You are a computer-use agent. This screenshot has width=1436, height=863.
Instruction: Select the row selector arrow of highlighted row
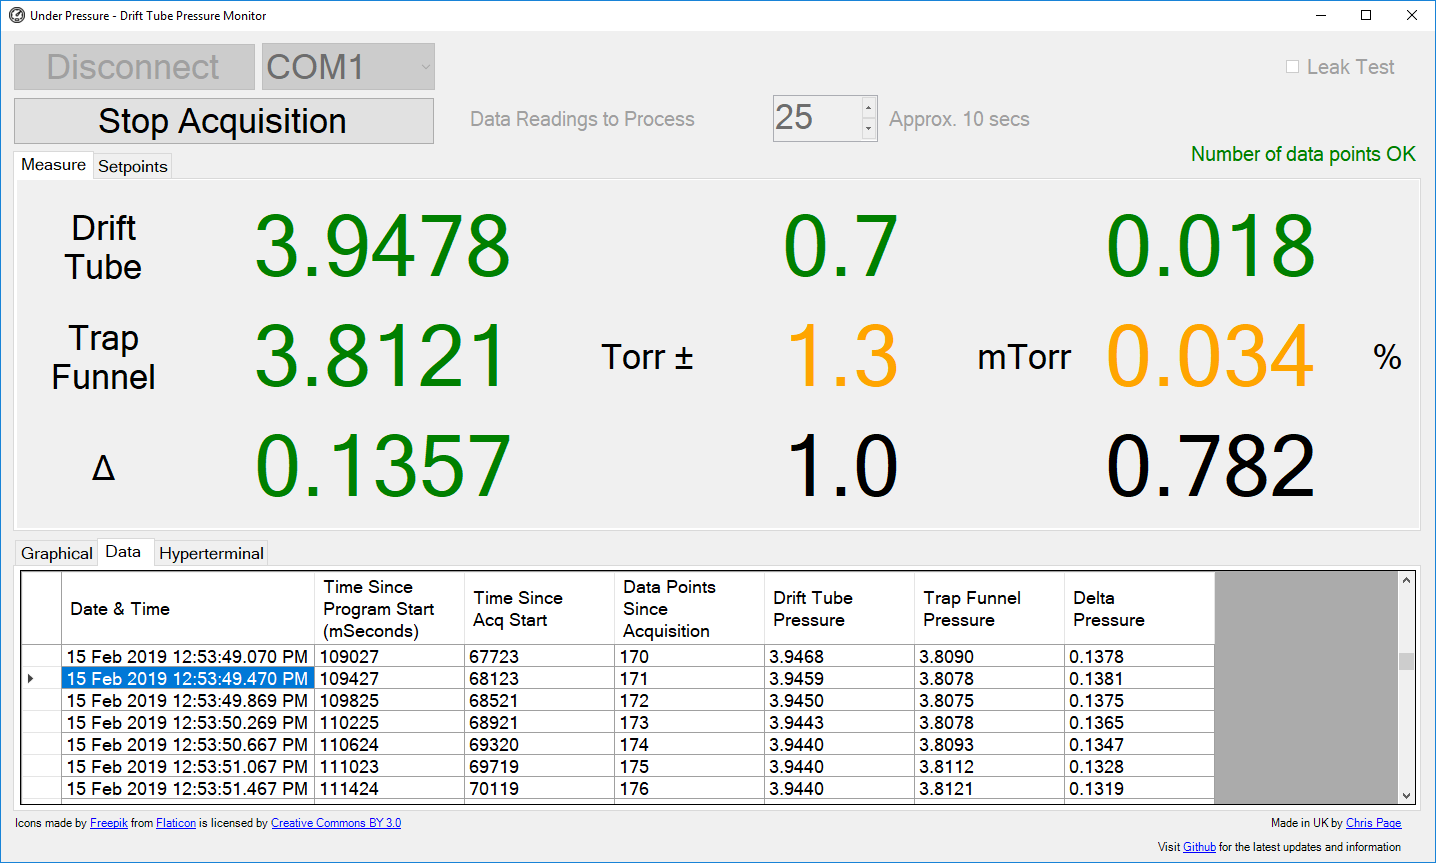[x=41, y=678]
